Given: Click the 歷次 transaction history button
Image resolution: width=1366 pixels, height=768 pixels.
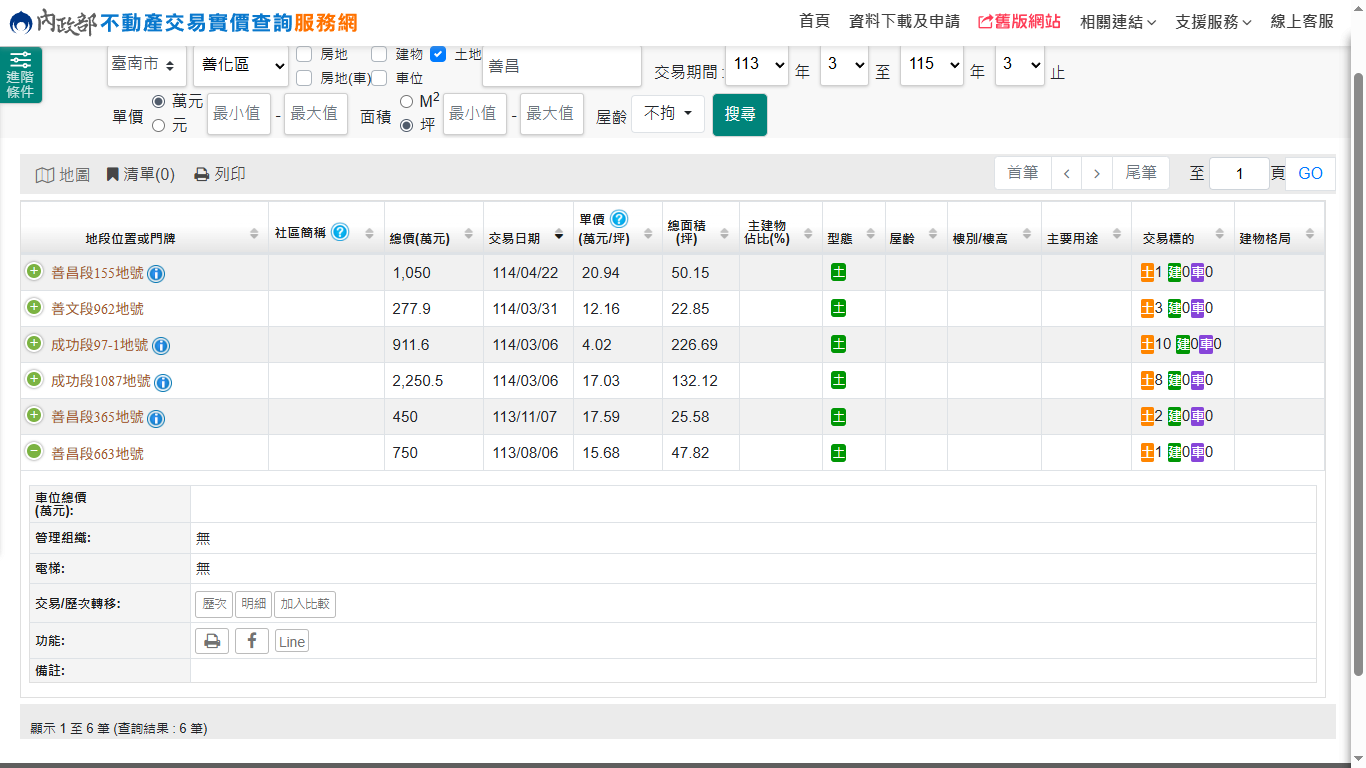Looking at the screenshot, I should click(x=214, y=604).
